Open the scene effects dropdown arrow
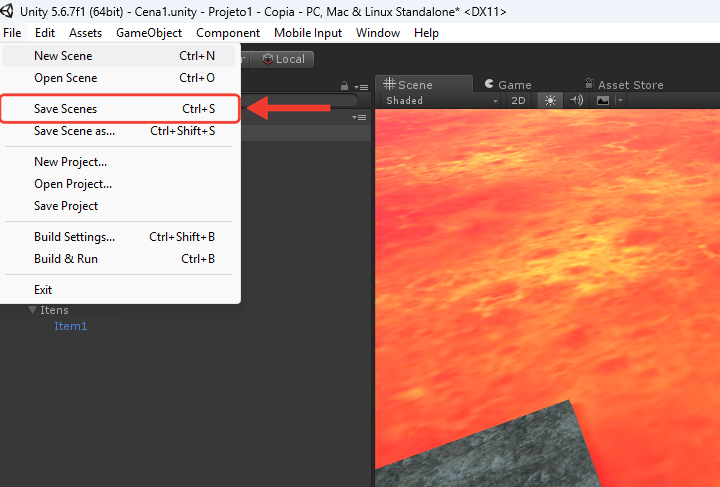Screen dimensions: 720x487 pyautogui.click(x=620, y=101)
